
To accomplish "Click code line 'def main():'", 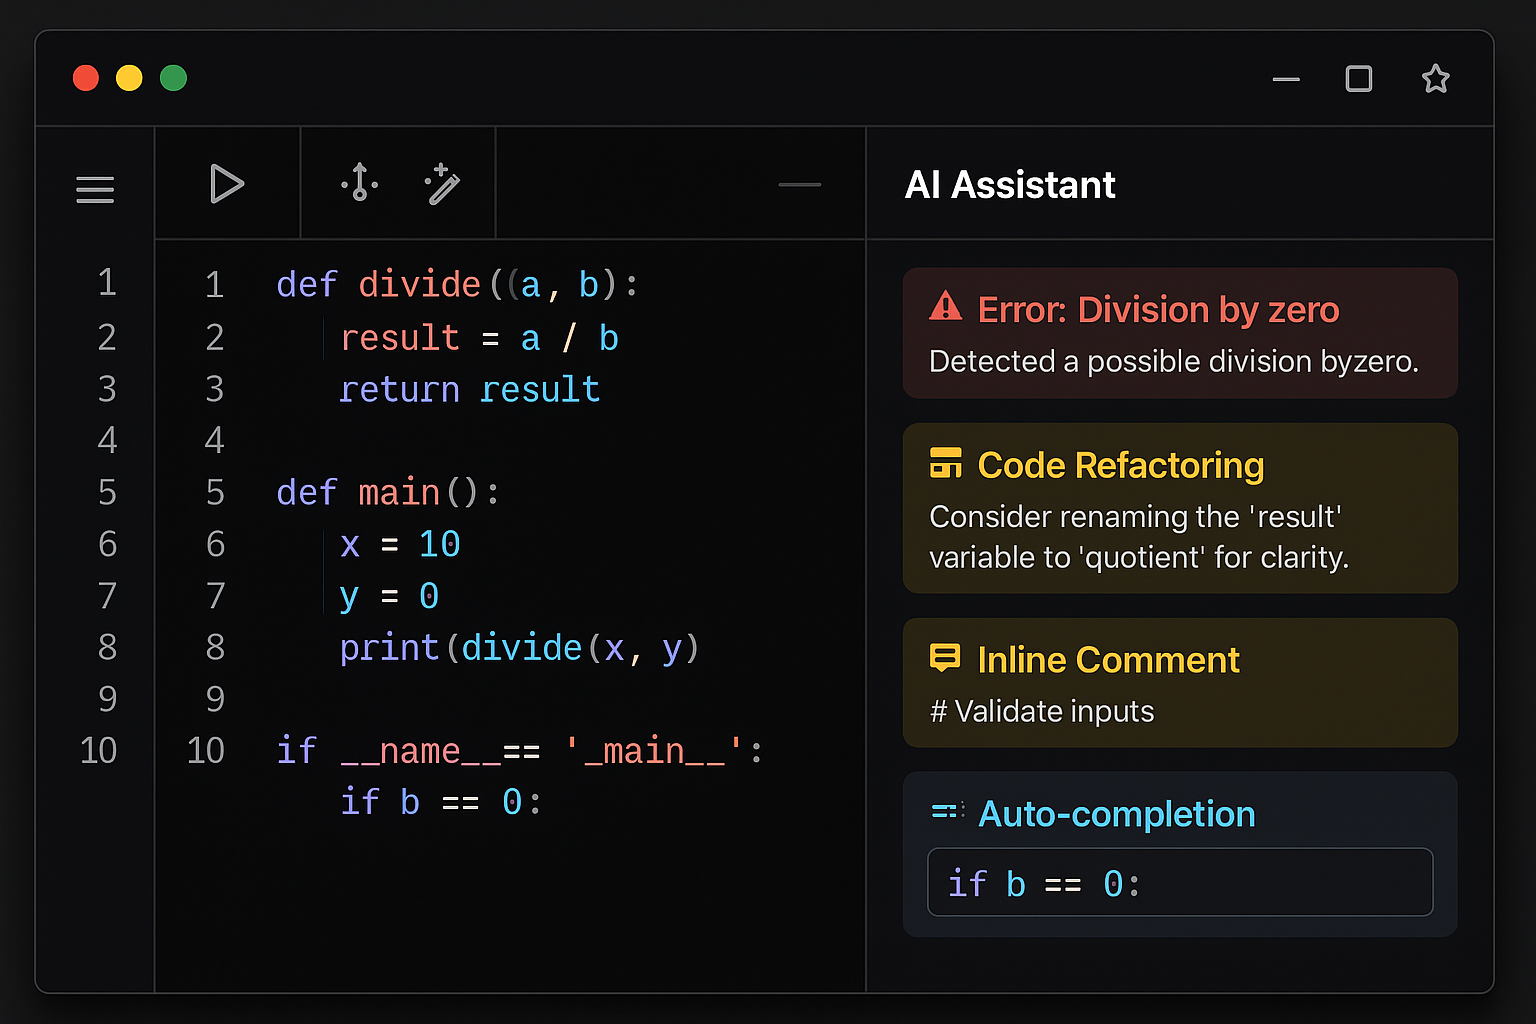I will 388,493.
